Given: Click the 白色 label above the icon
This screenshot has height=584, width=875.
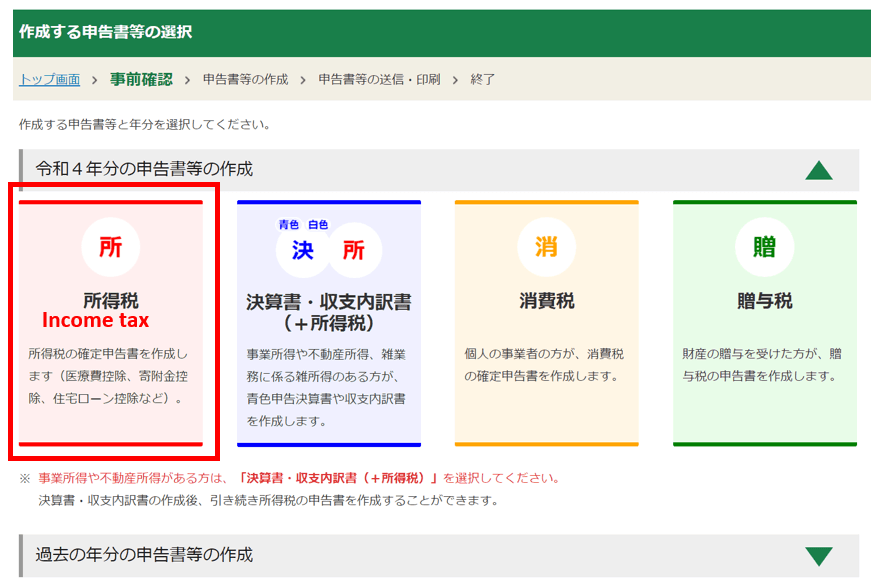Looking at the screenshot, I should (318, 224).
